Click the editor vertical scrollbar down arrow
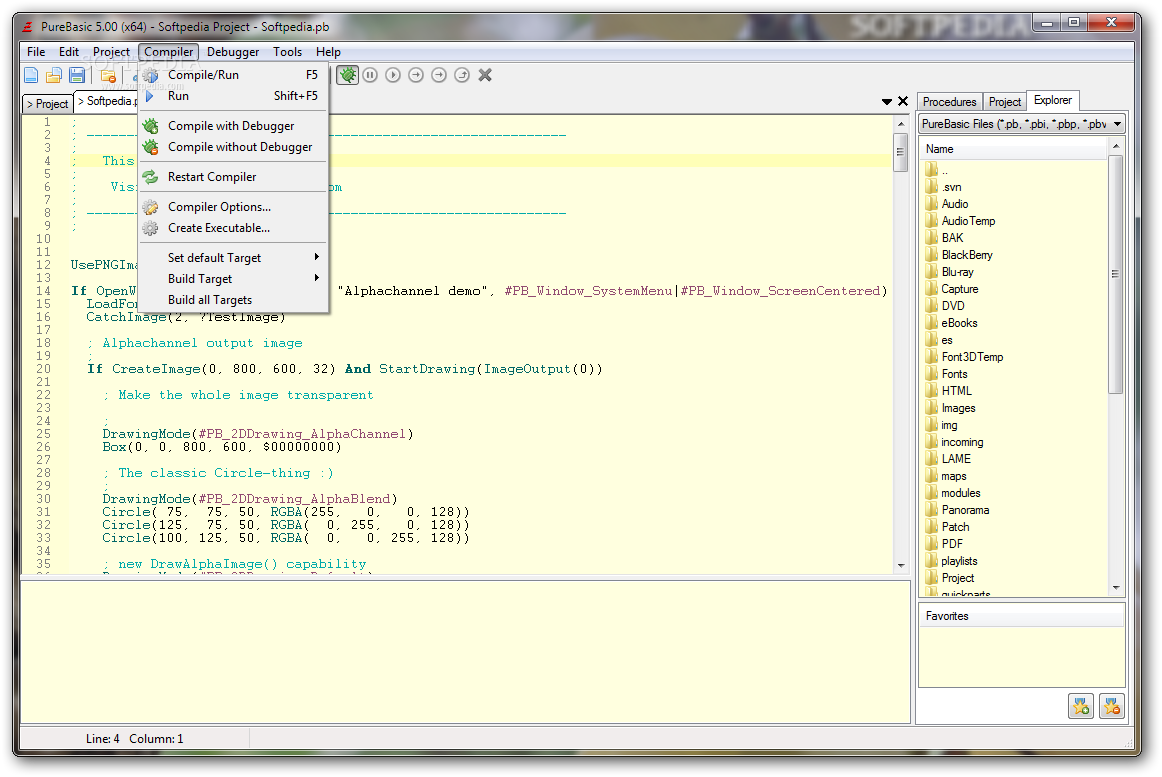Image resolution: width=1162 pixels, height=777 pixels. (x=901, y=566)
